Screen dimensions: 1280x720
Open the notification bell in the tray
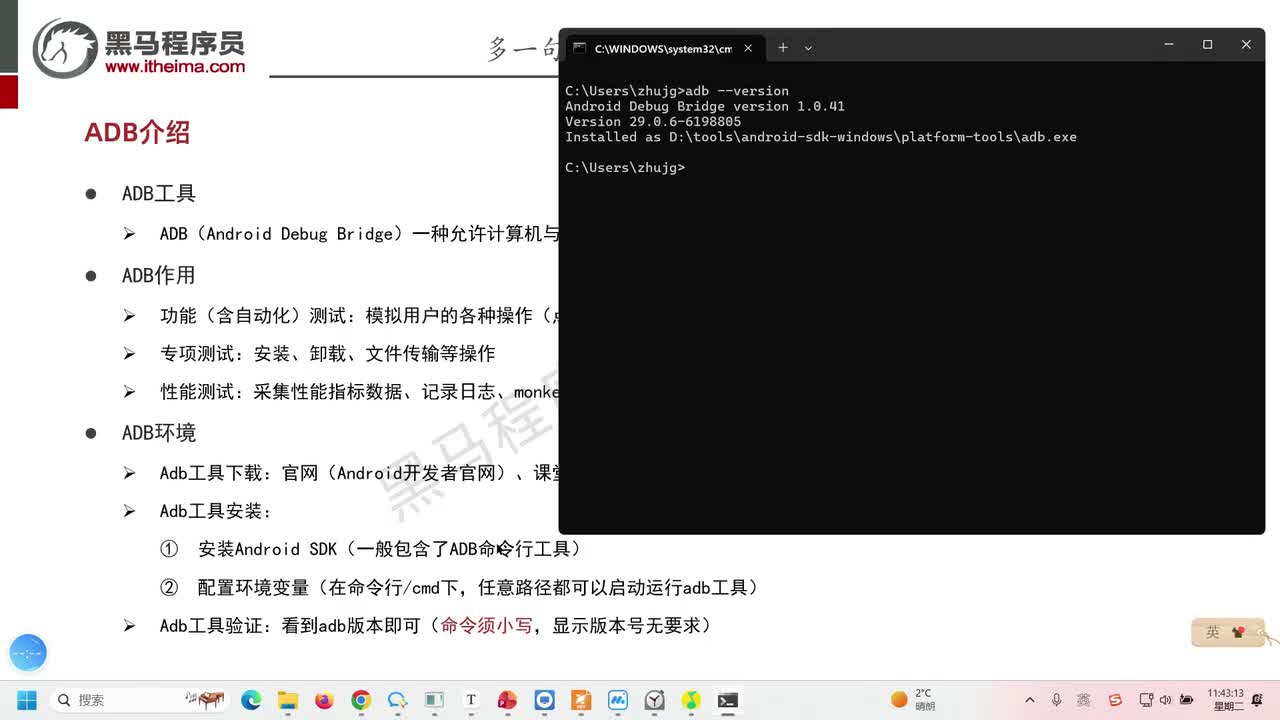point(1257,700)
